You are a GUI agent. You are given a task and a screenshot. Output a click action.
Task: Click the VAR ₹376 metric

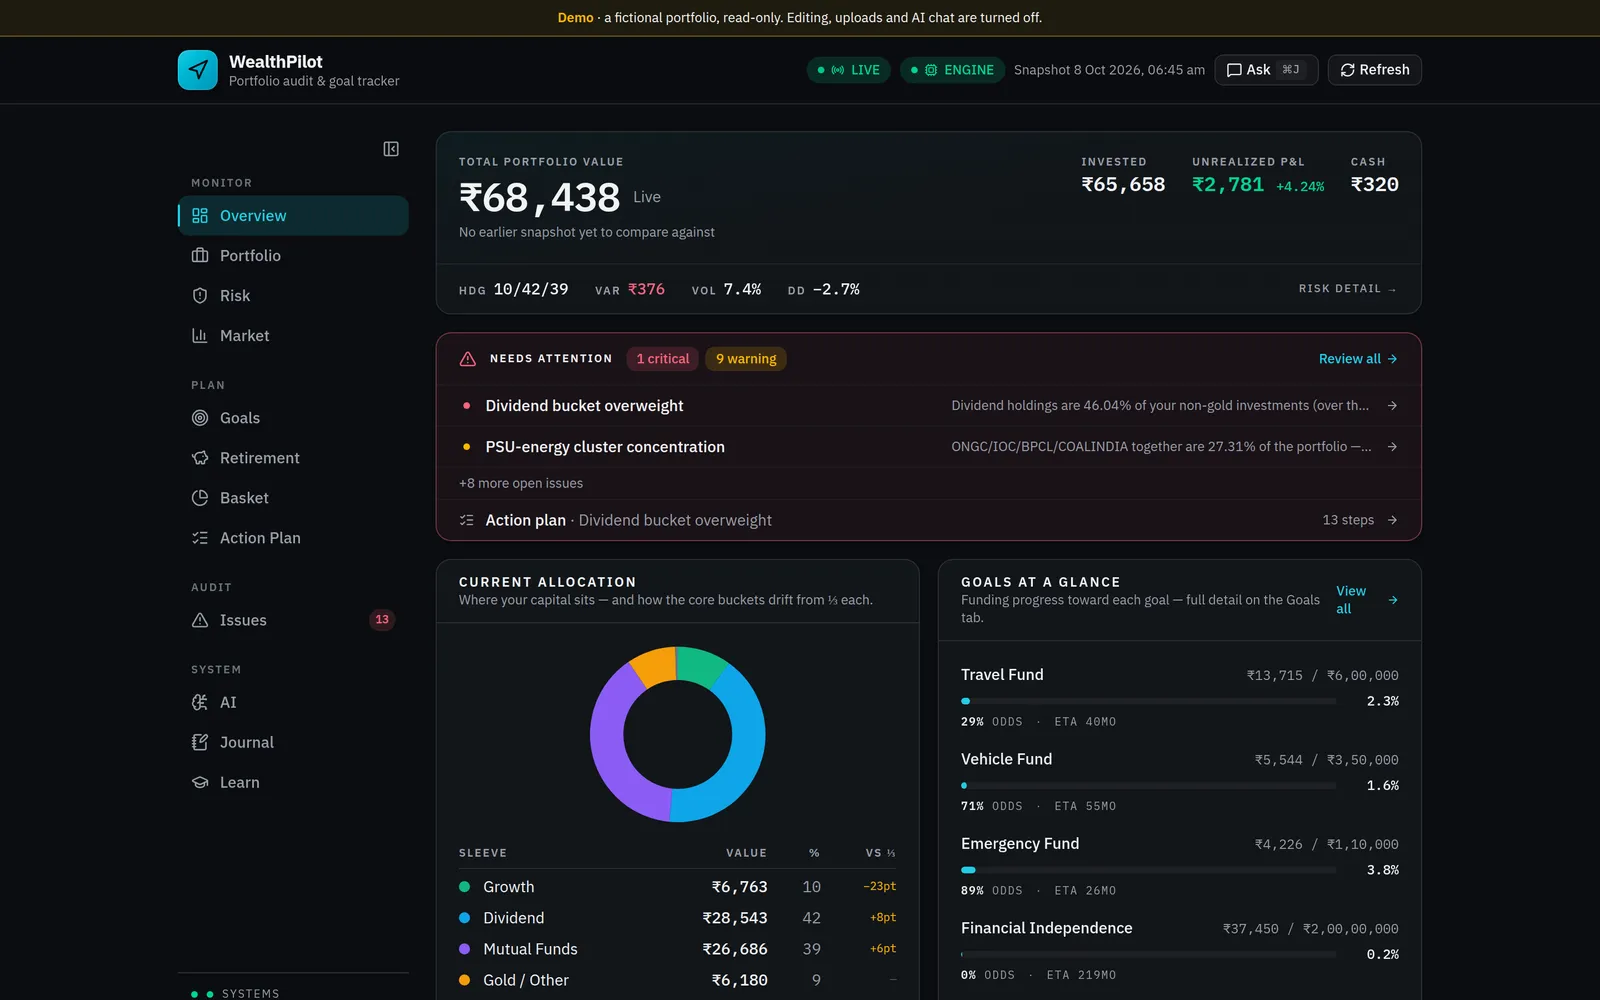(x=630, y=289)
